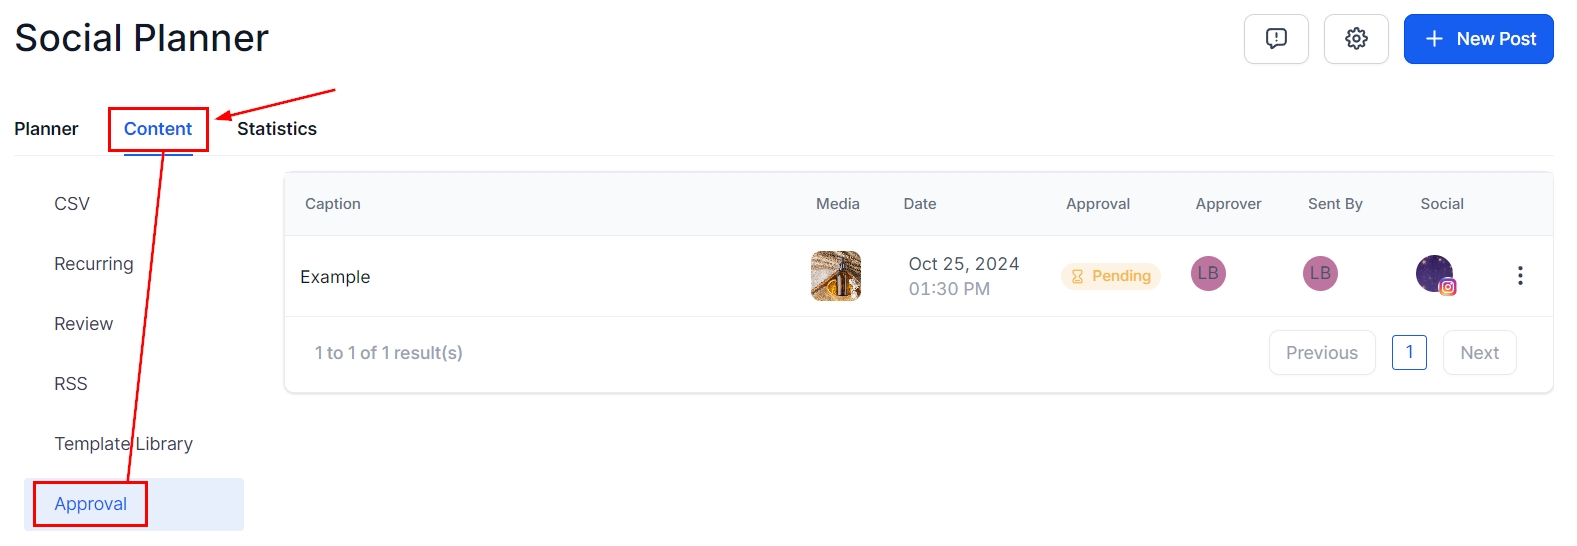The height and width of the screenshot is (546, 1577).
Task: Click the Instagram social account avatar
Action: pos(1435,274)
